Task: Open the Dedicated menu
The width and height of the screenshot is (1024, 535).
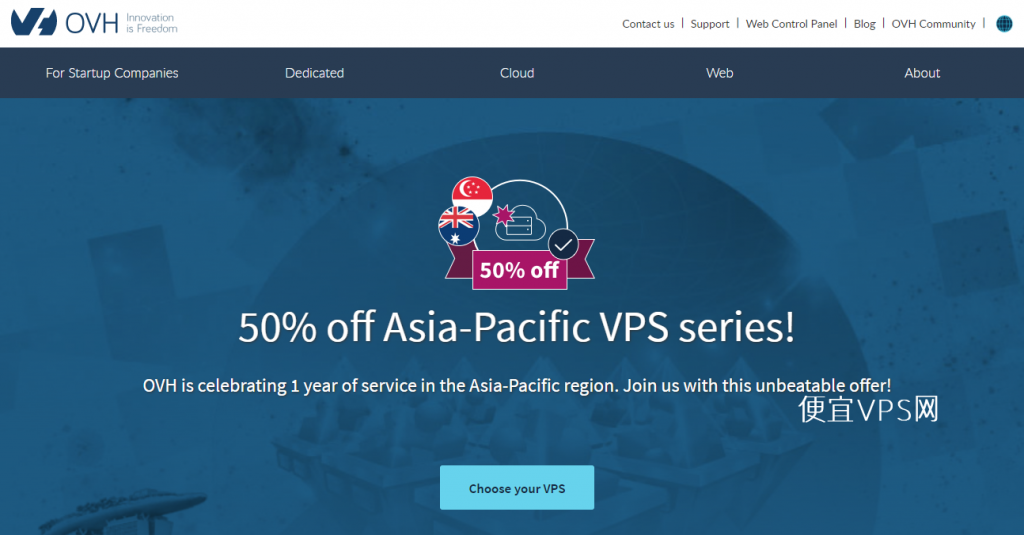Action: click(314, 73)
